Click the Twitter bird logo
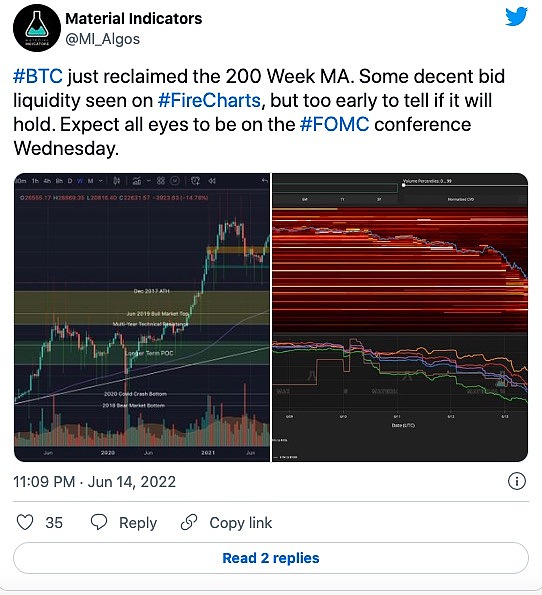Image resolution: width=542 pixels, height=595 pixels. pyautogui.click(x=517, y=16)
